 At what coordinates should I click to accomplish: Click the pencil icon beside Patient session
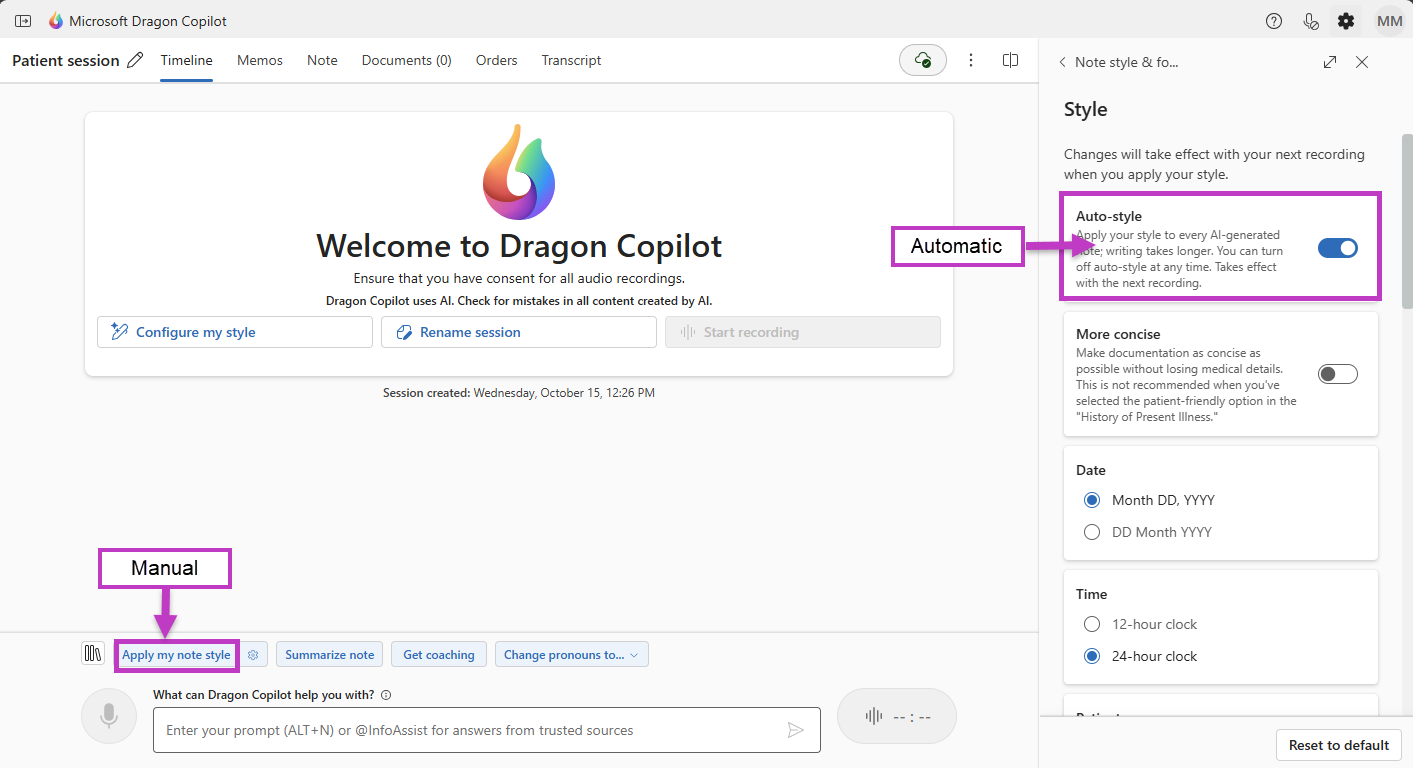click(135, 60)
